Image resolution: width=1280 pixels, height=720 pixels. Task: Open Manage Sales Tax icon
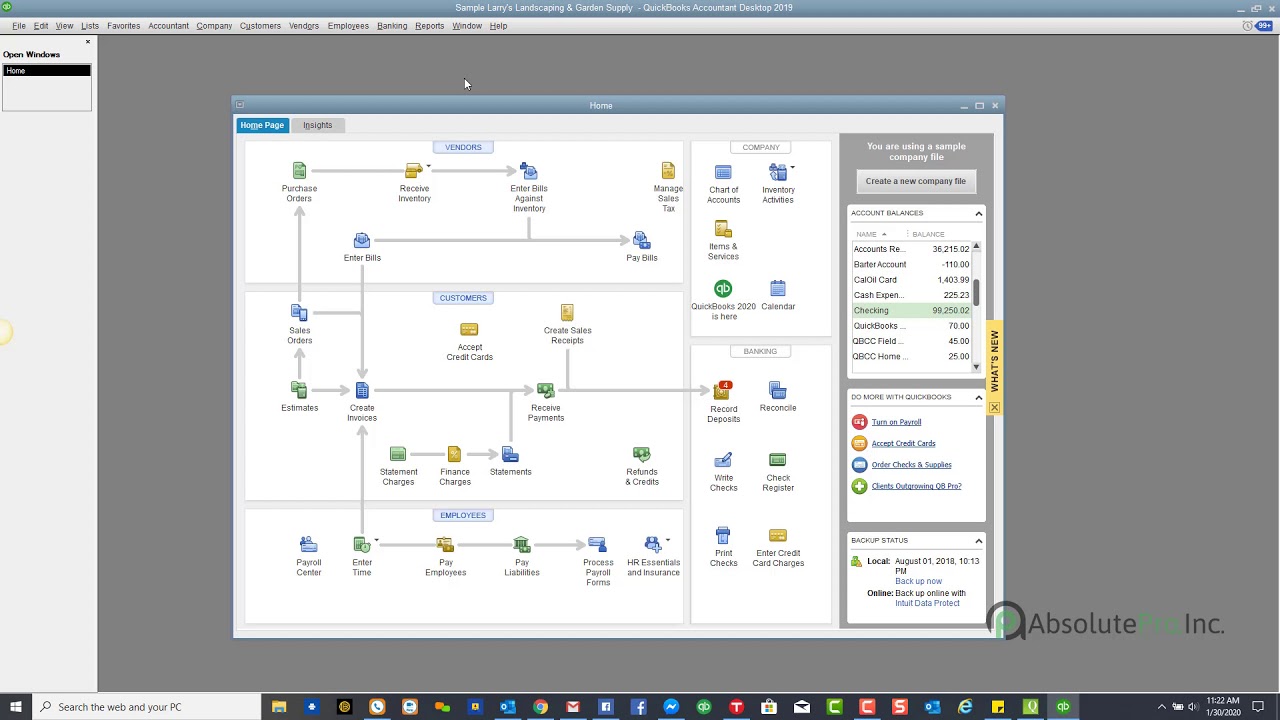(x=668, y=171)
